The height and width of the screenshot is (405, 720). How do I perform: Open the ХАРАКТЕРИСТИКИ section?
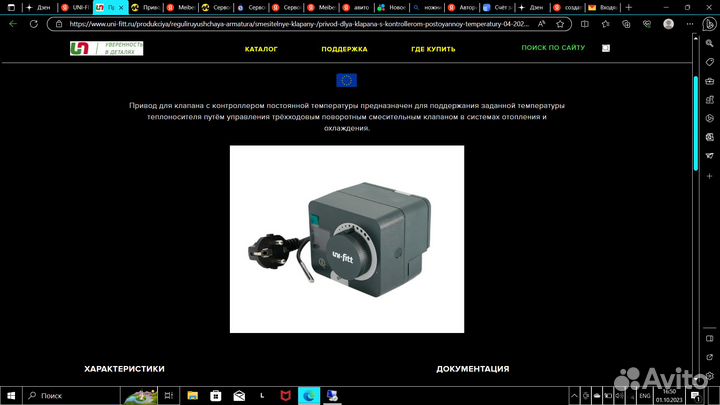click(124, 369)
